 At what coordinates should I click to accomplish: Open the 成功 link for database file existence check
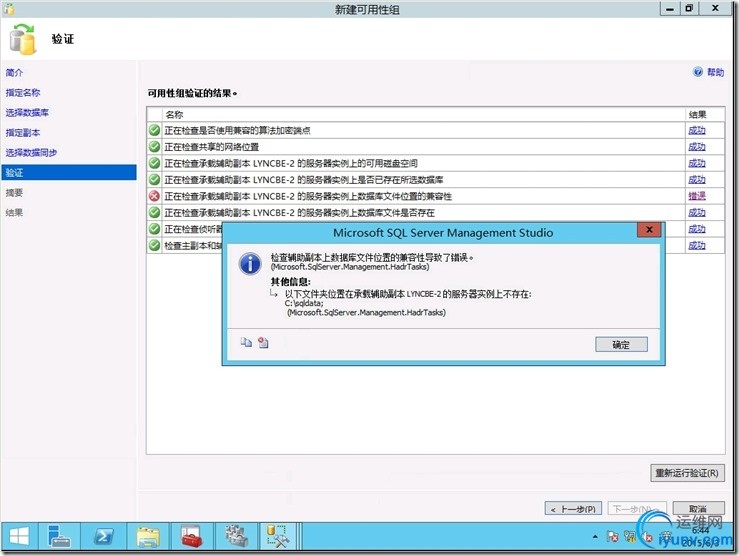pos(697,213)
